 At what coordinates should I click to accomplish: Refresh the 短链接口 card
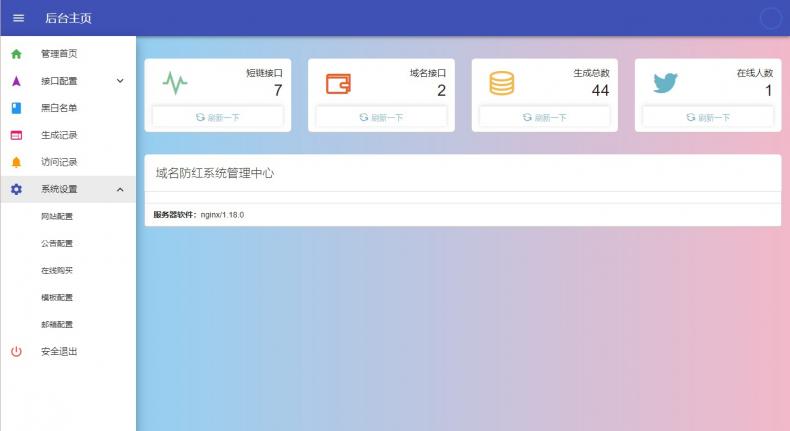[218, 117]
